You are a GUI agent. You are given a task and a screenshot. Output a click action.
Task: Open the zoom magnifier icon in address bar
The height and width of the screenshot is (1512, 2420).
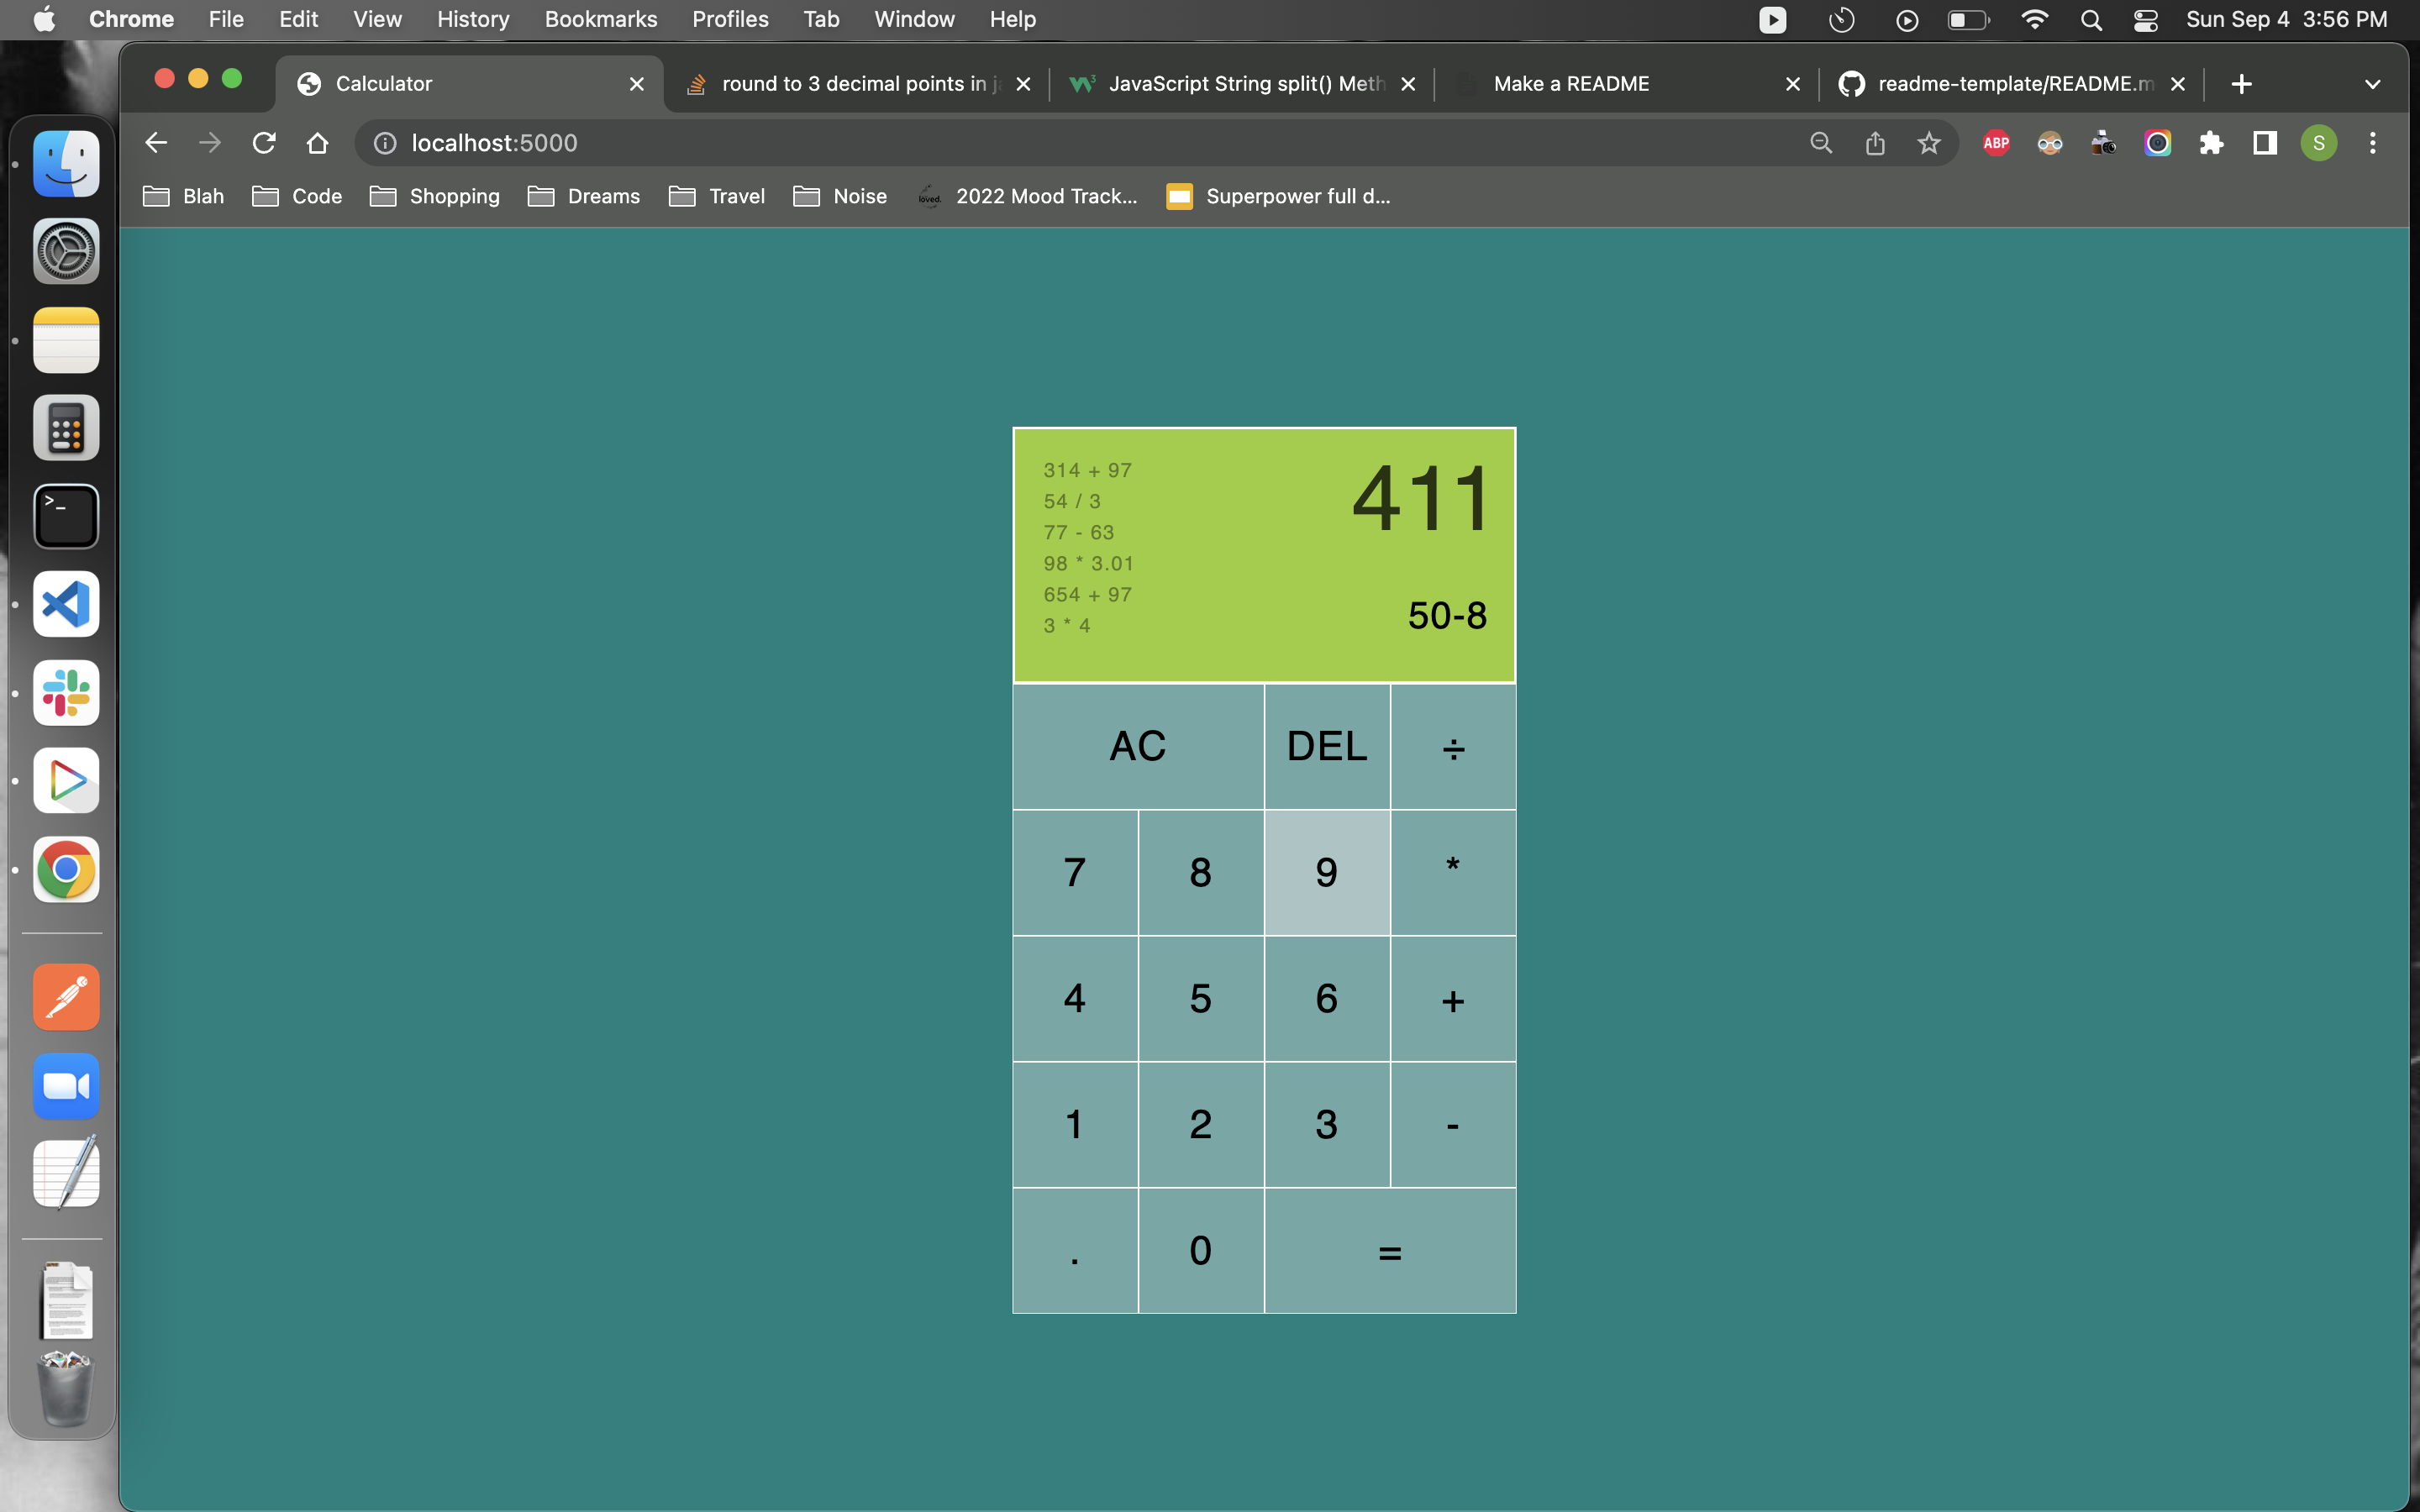click(x=1821, y=143)
